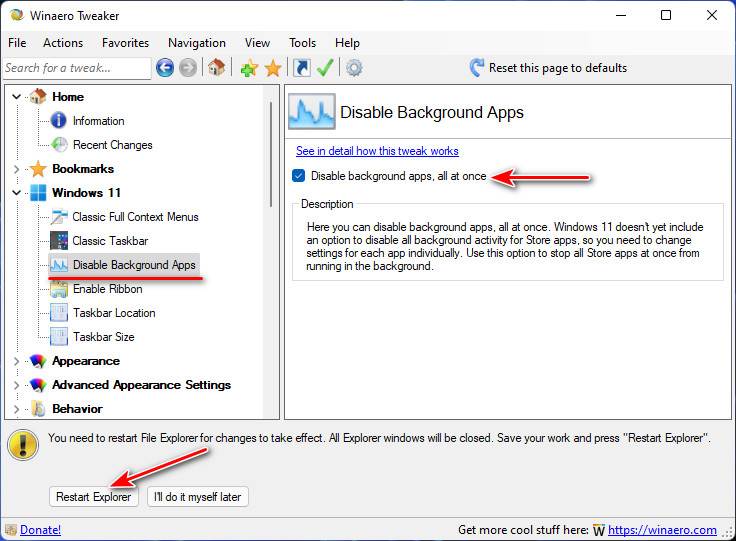This screenshot has width=736, height=541.
Task: Click I'll do it myself later
Action: [198, 496]
